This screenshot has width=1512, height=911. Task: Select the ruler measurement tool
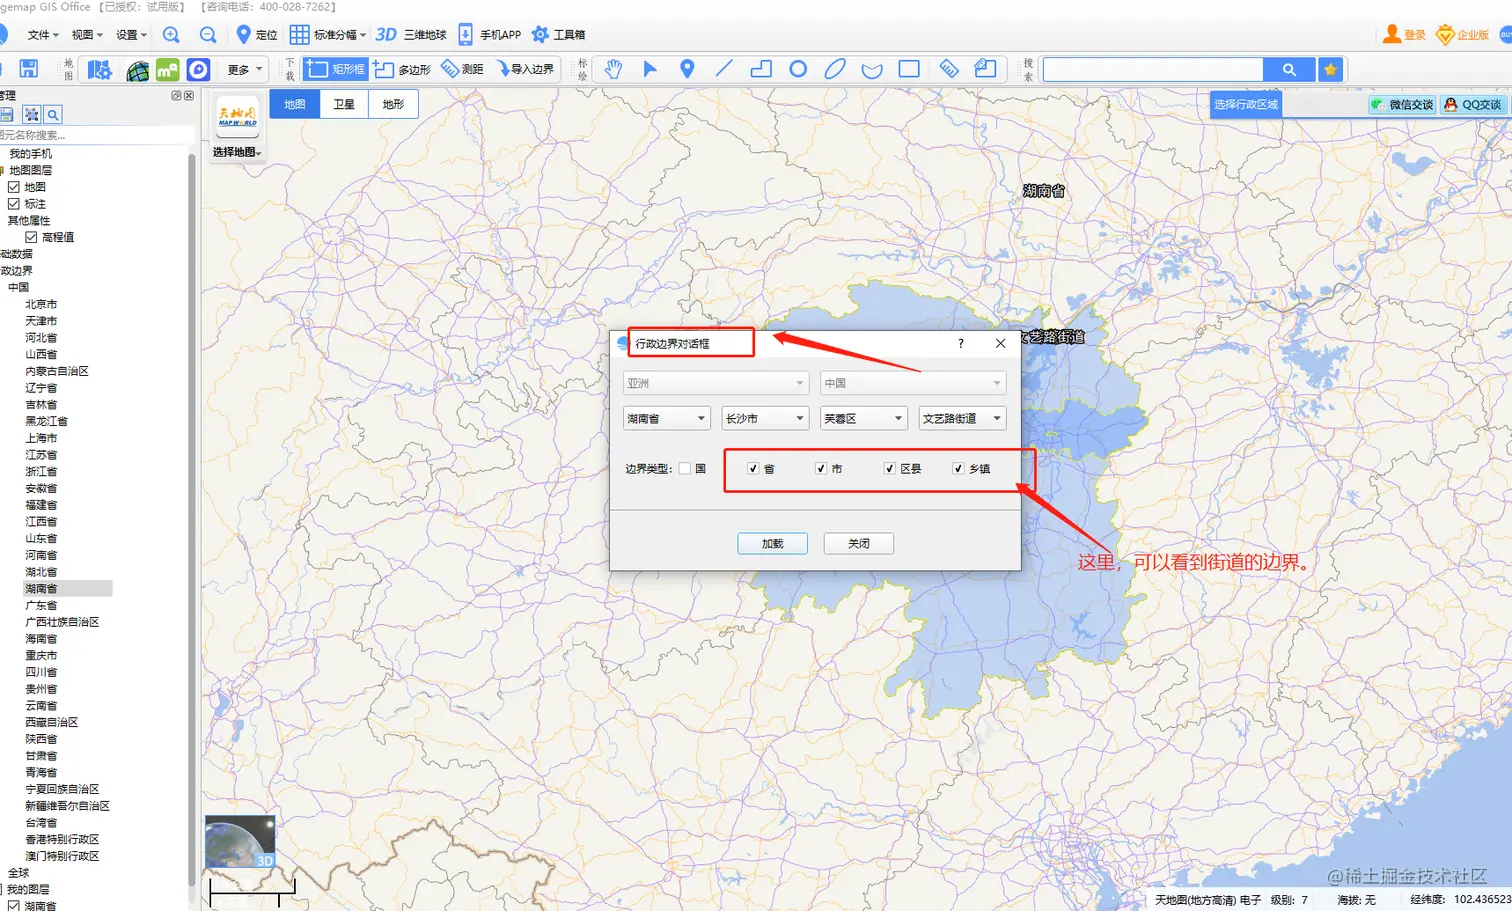point(949,69)
